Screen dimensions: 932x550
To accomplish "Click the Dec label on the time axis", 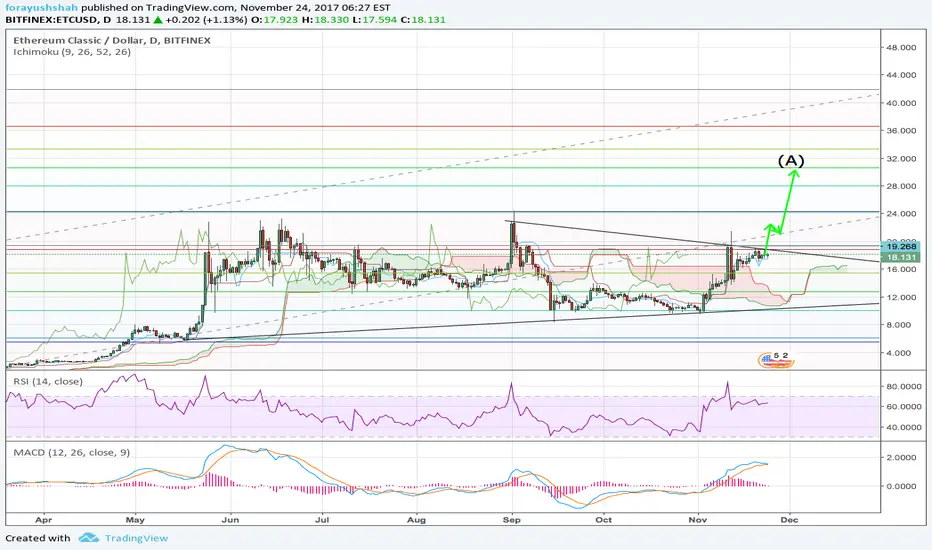I will tap(789, 520).
